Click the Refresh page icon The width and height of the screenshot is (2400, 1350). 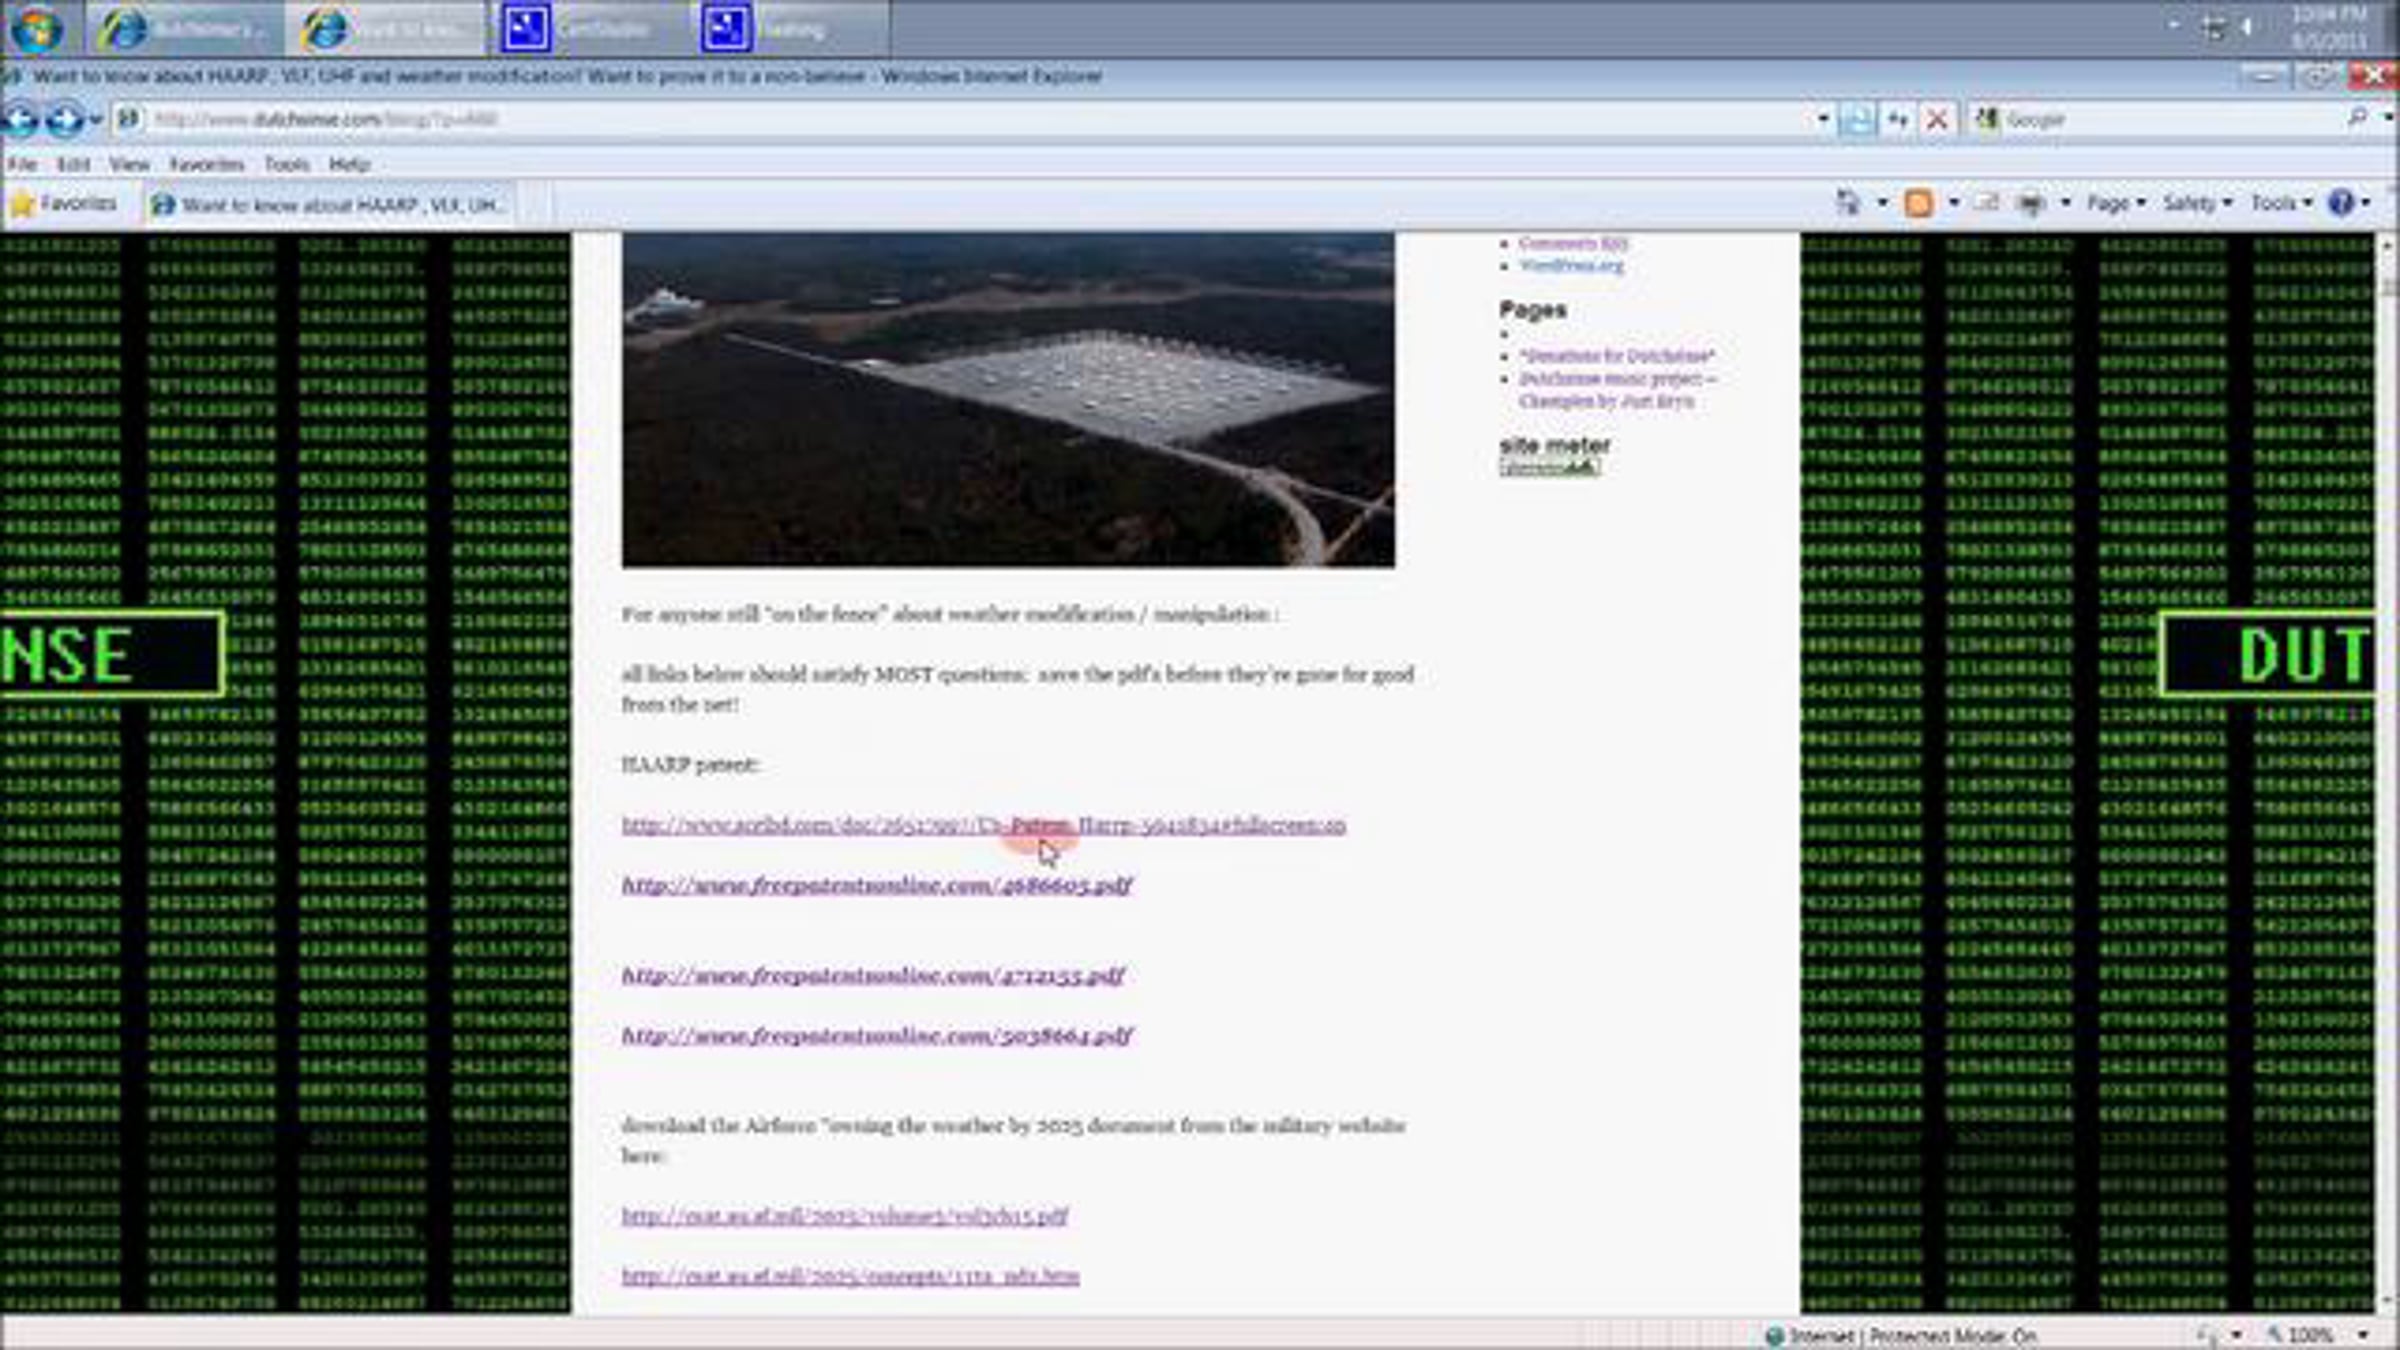click(x=1898, y=120)
